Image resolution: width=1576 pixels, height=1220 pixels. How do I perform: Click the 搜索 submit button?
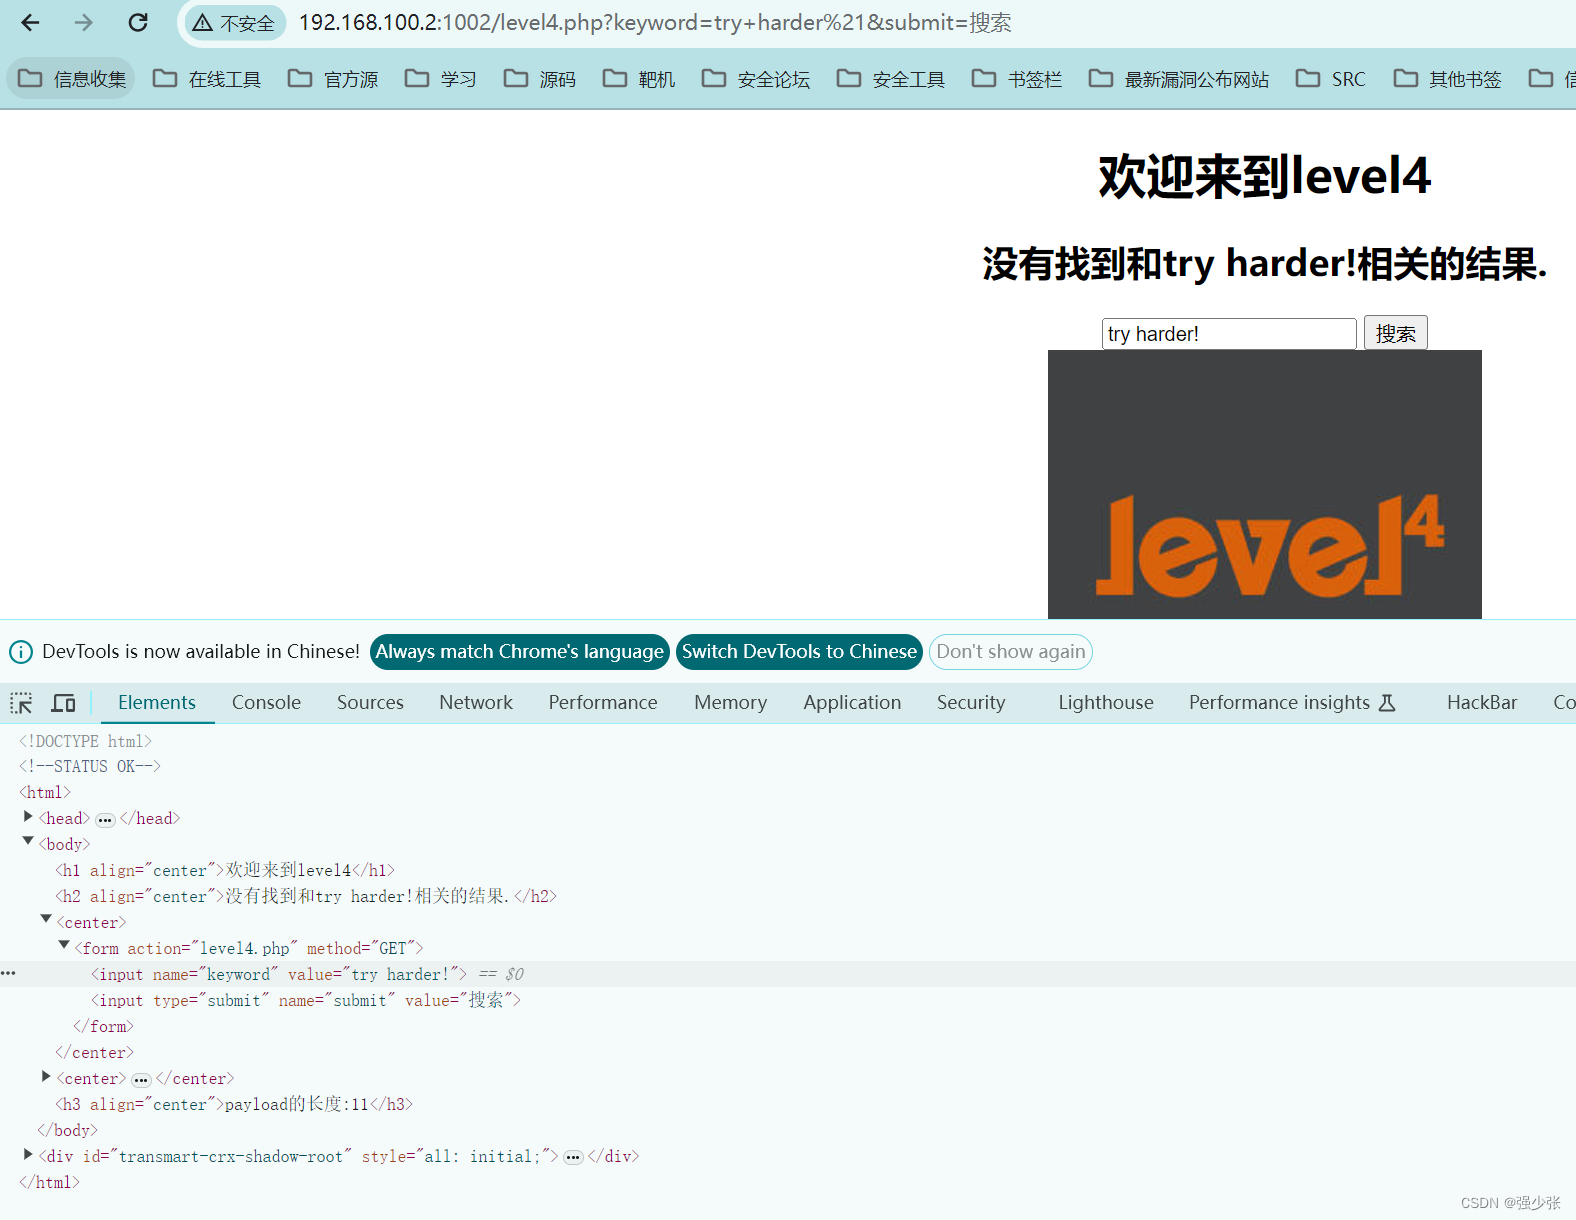point(1395,334)
